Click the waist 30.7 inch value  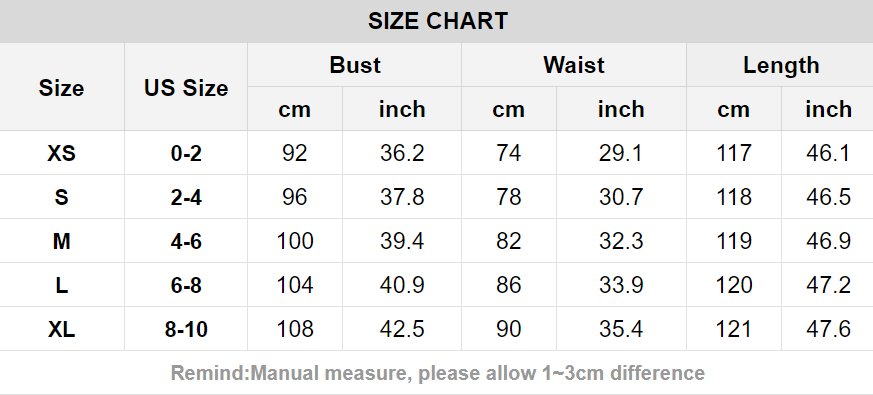[x=621, y=197]
